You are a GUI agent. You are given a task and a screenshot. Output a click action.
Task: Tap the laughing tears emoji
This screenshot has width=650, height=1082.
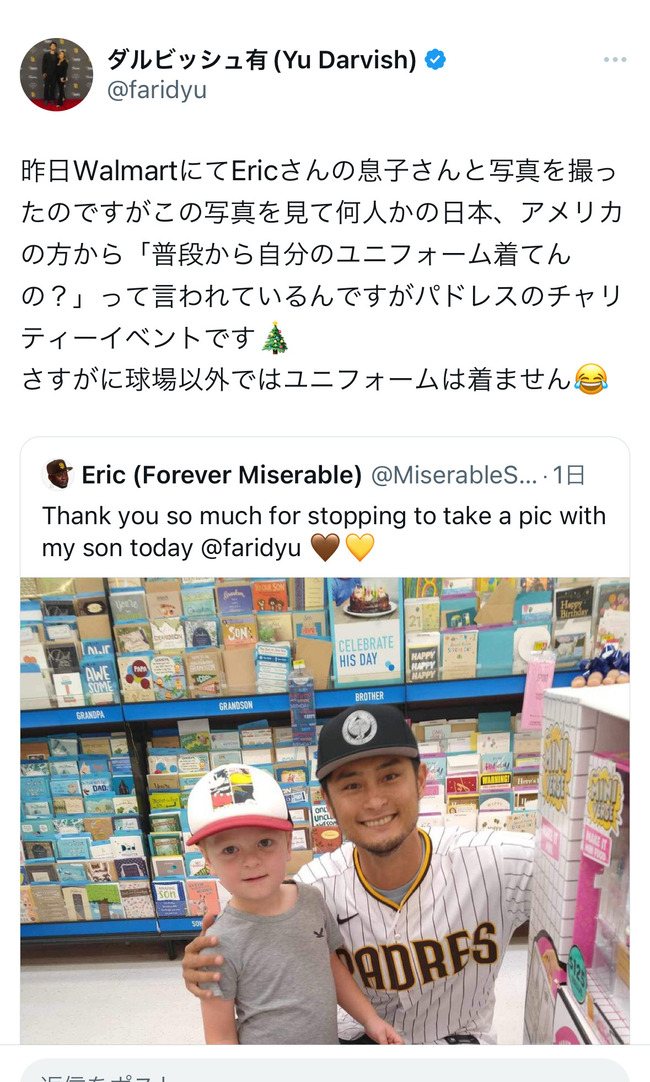tap(591, 379)
